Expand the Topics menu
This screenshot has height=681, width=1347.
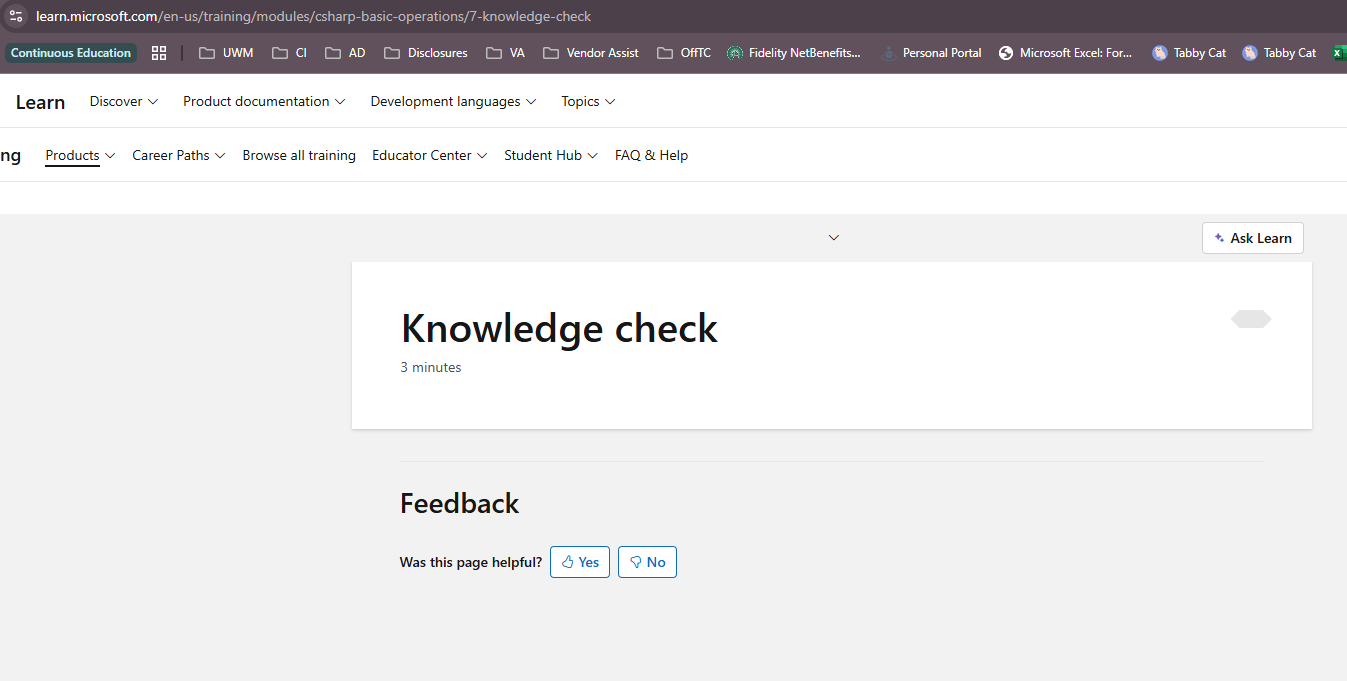[588, 101]
